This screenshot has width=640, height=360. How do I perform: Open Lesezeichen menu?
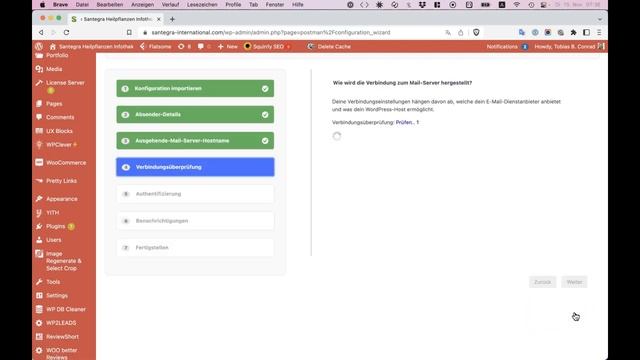(202, 4)
